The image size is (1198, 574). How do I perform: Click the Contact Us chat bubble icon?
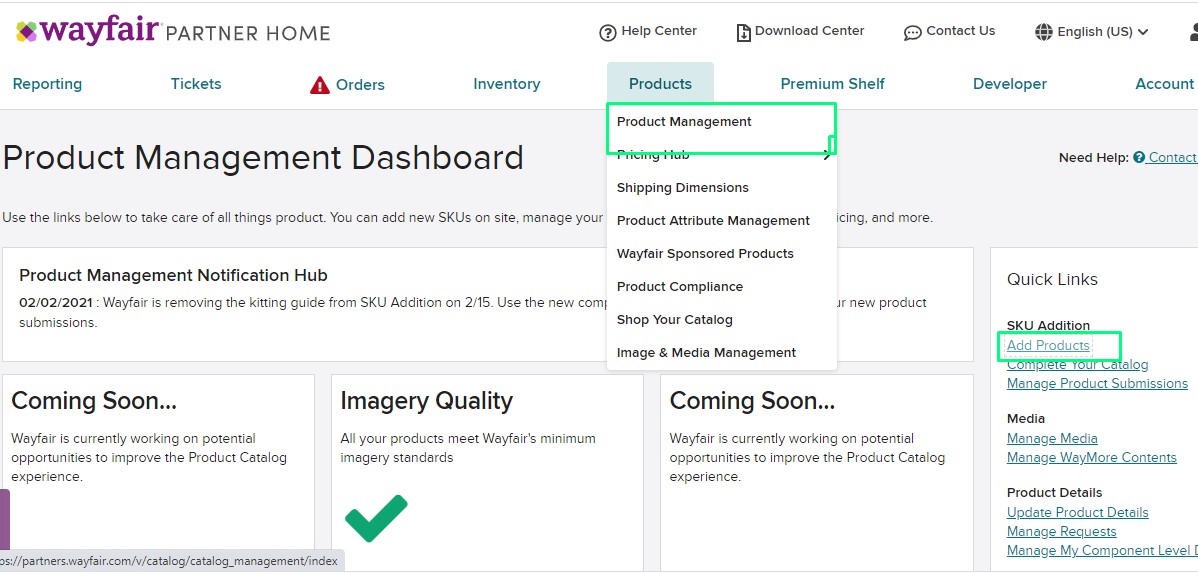tap(912, 33)
